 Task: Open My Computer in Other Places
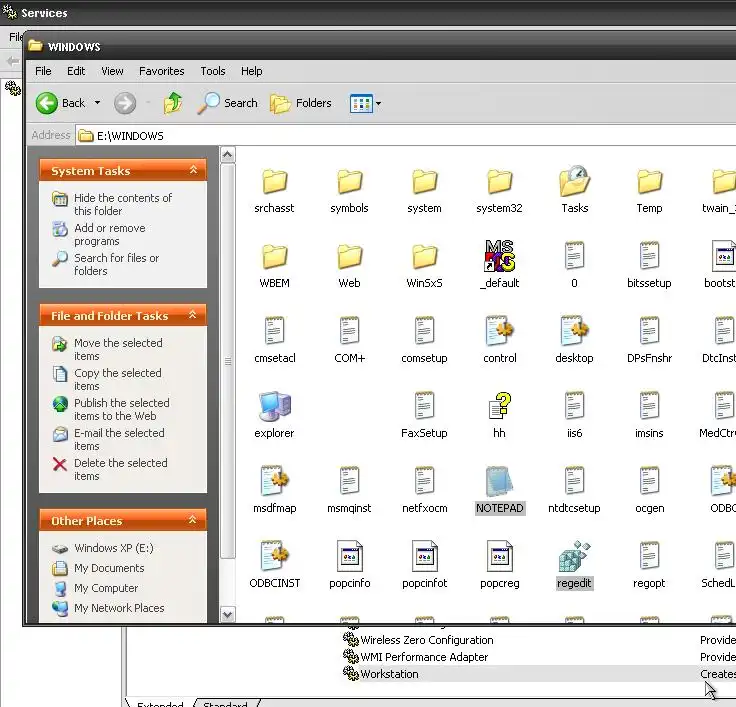click(95, 588)
